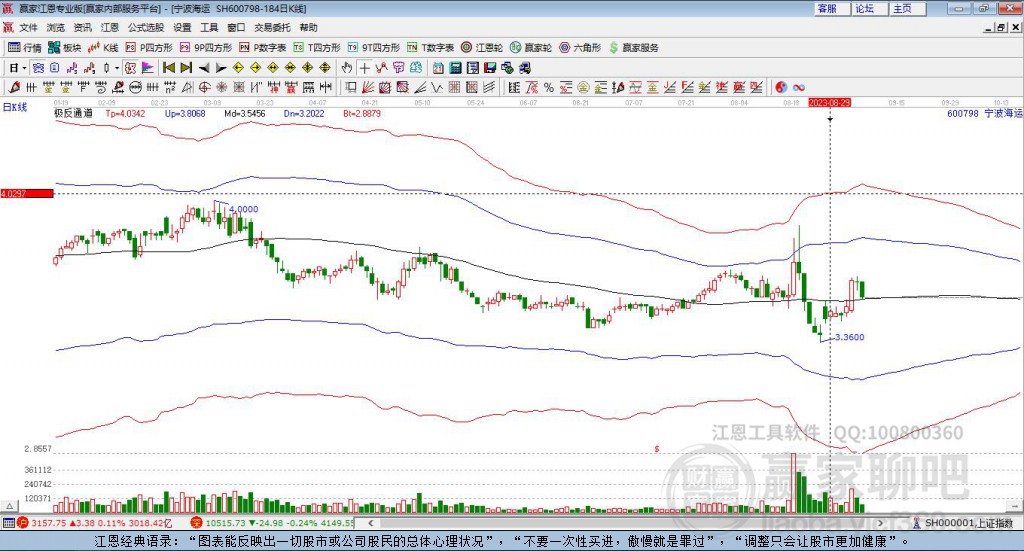Select the pencil drawing tool

point(14,87)
